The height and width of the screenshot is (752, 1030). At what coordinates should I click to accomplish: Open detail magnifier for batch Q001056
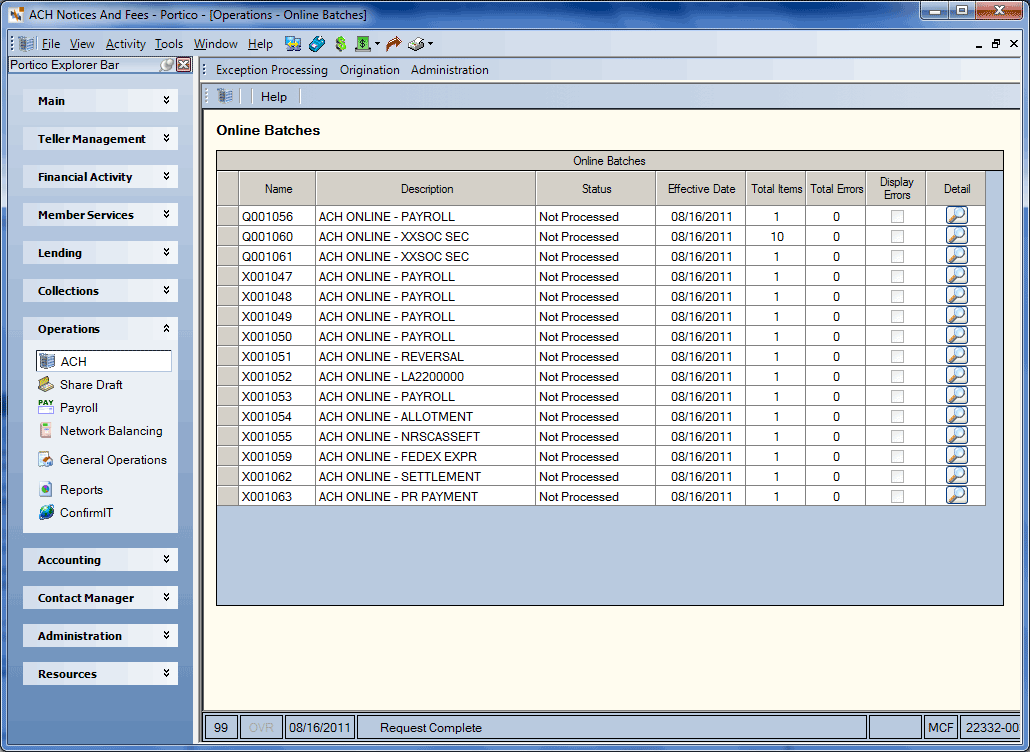(956, 215)
